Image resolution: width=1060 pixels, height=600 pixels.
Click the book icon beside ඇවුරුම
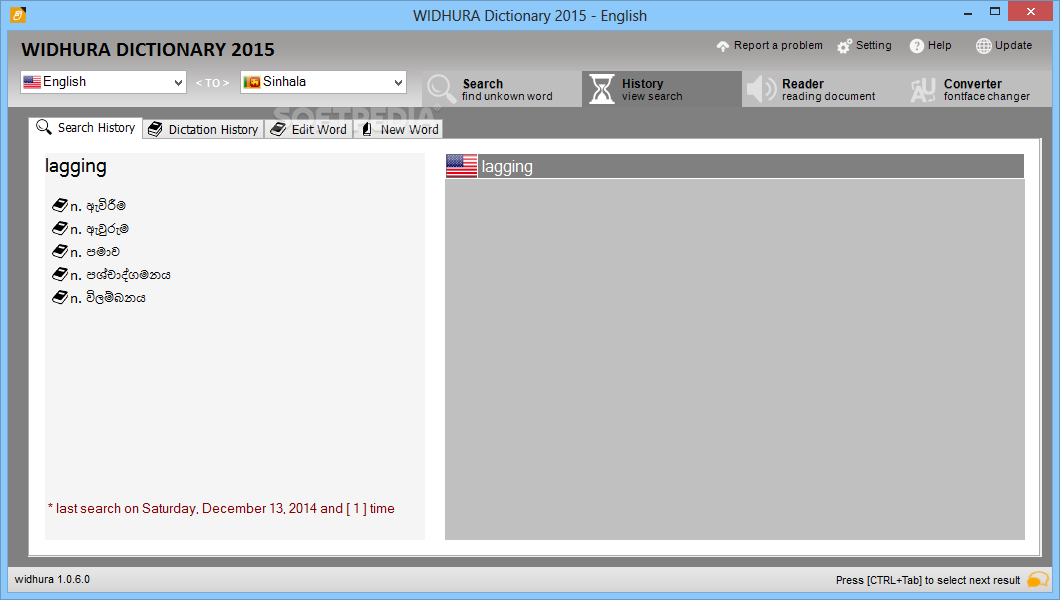tap(60, 228)
